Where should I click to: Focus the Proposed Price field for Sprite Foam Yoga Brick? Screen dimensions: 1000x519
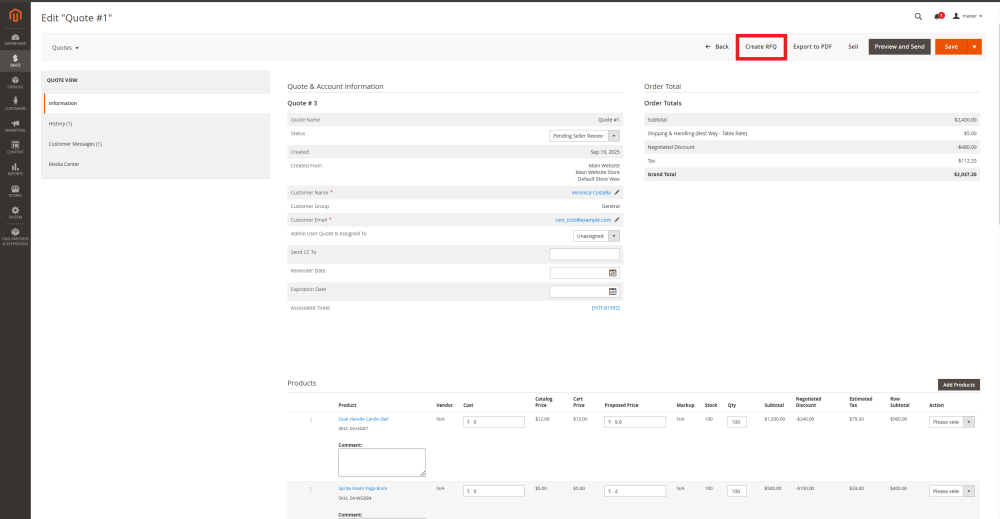[635, 491]
